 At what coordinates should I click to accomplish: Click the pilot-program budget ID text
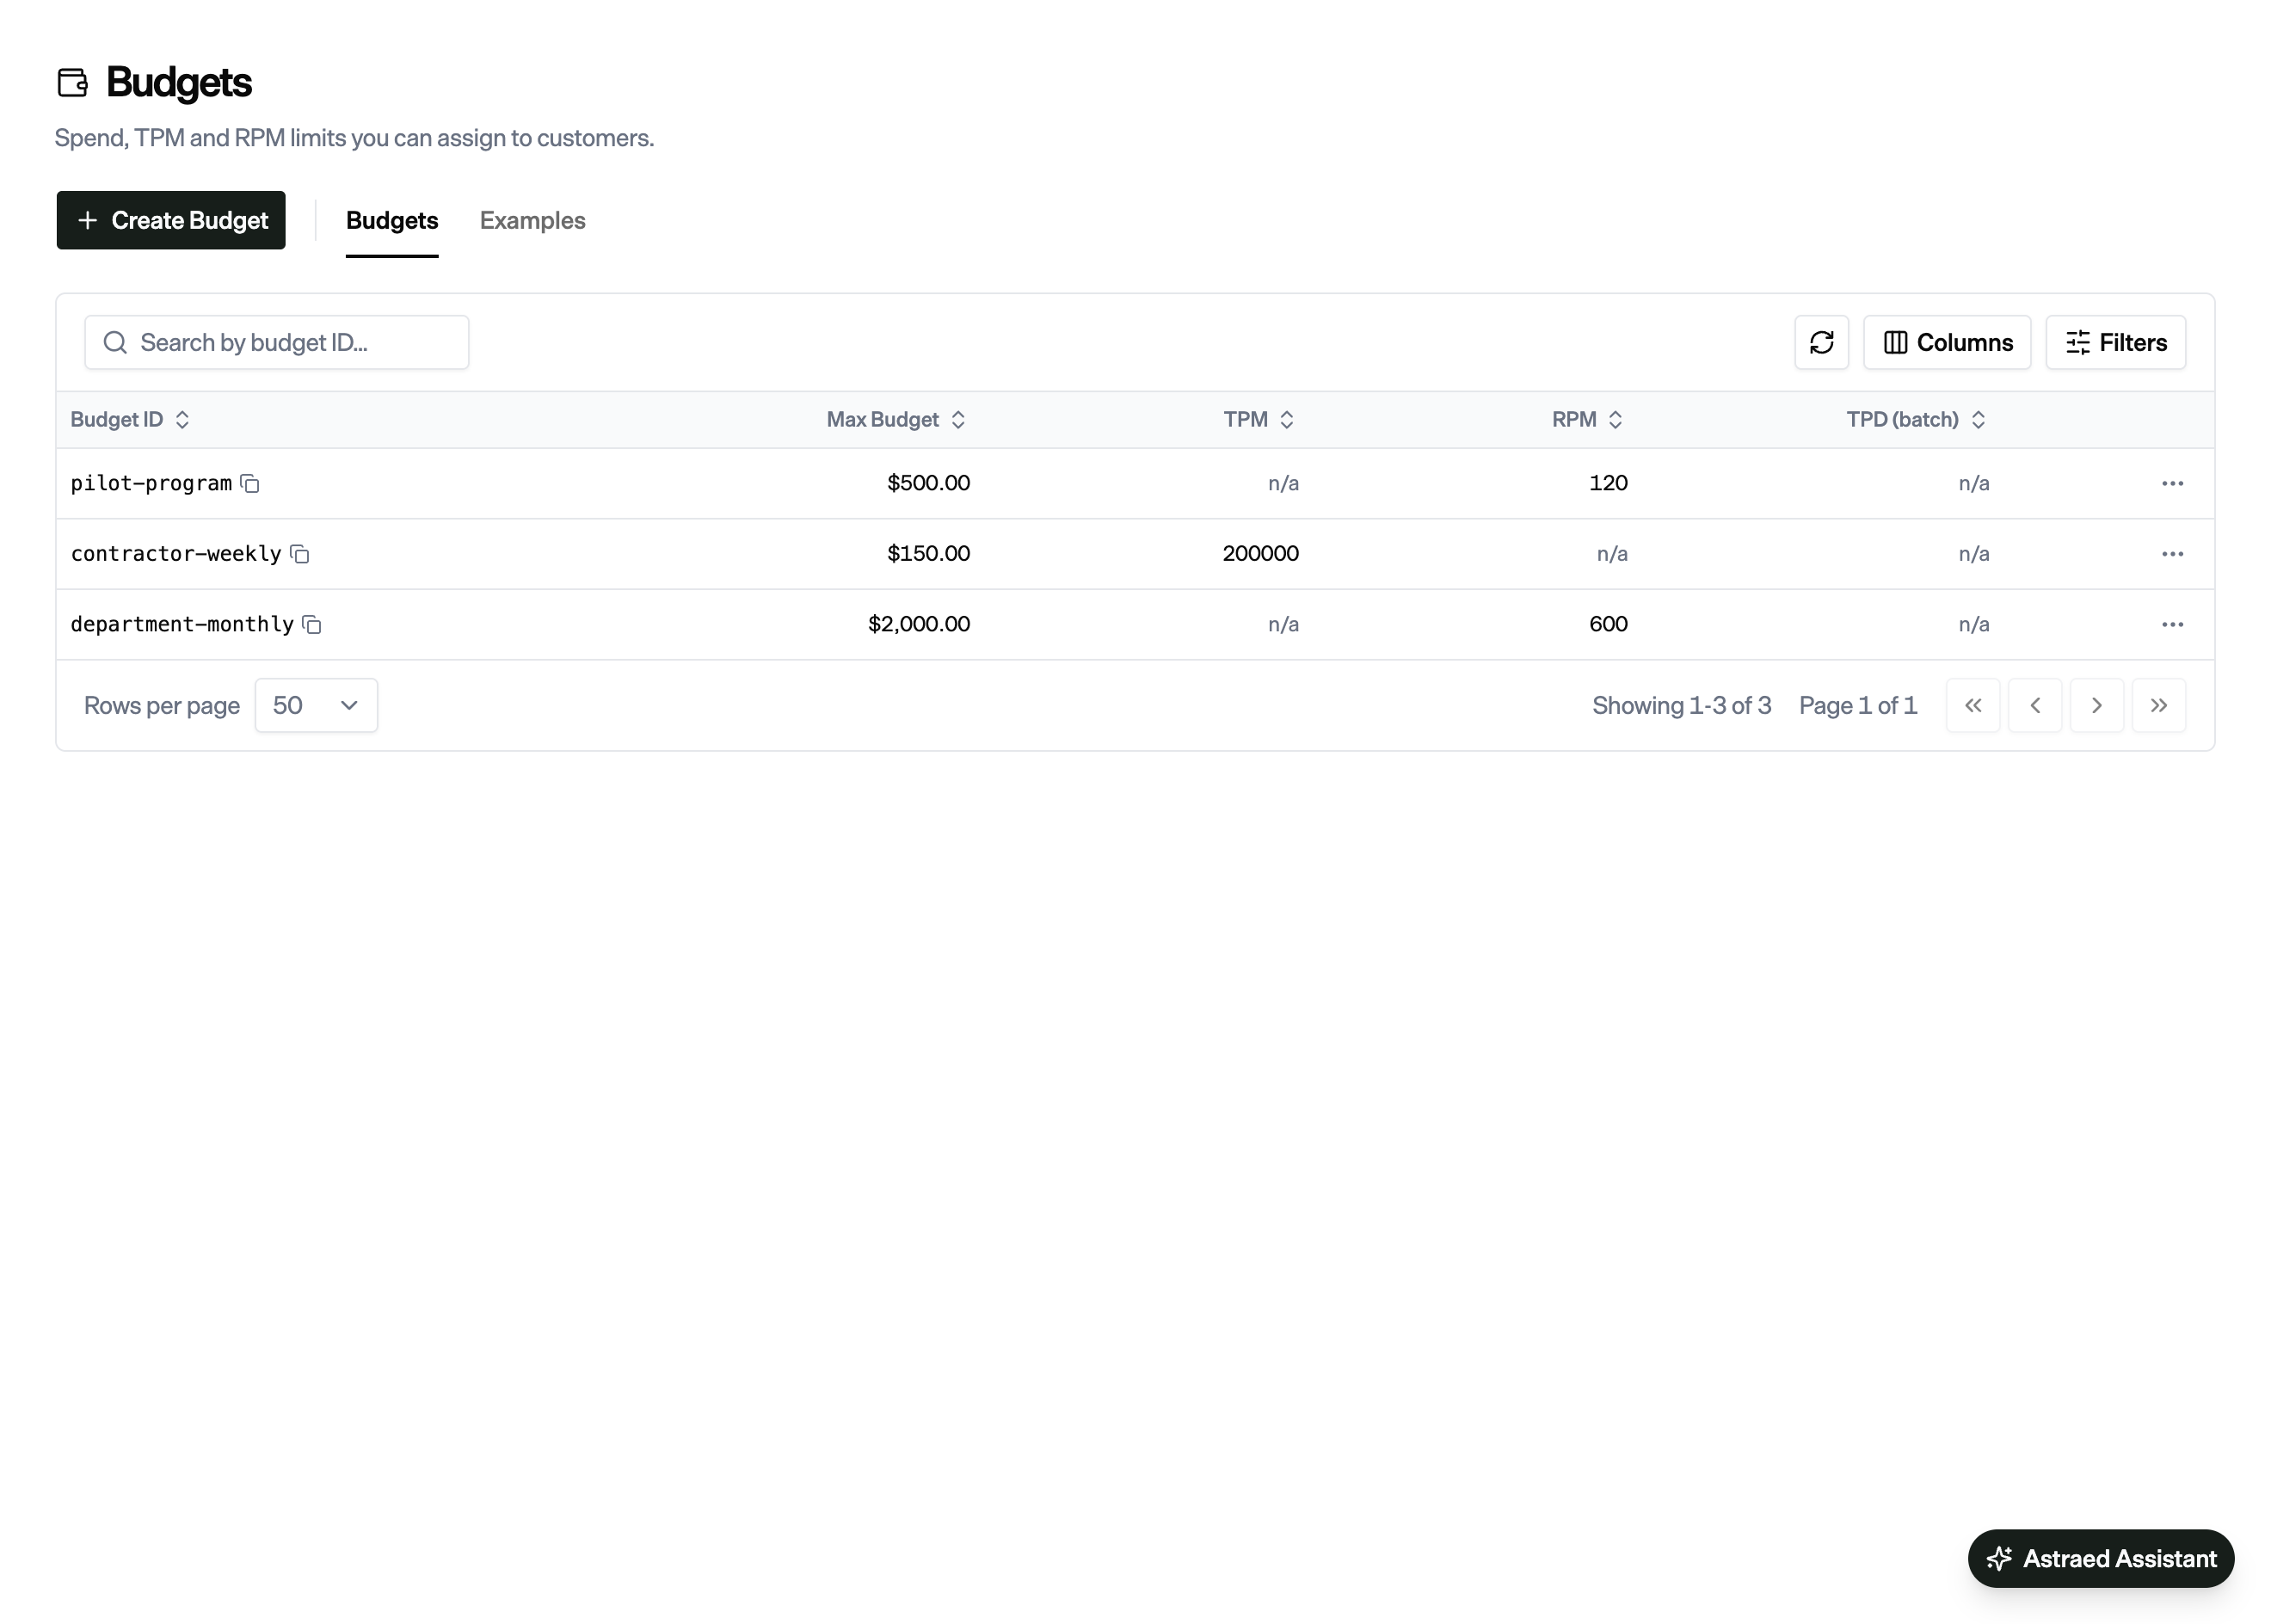click(x=151, y=483)
